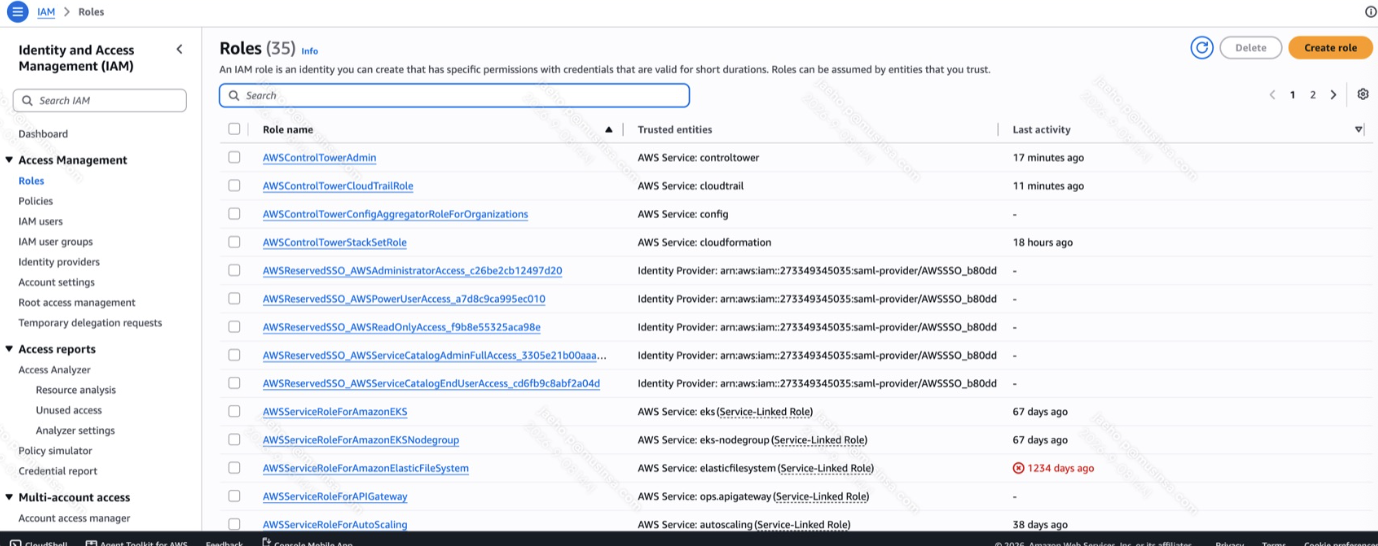Go to page 2 of roles
The image size is (1378, 546).
tap(1313, 95)
